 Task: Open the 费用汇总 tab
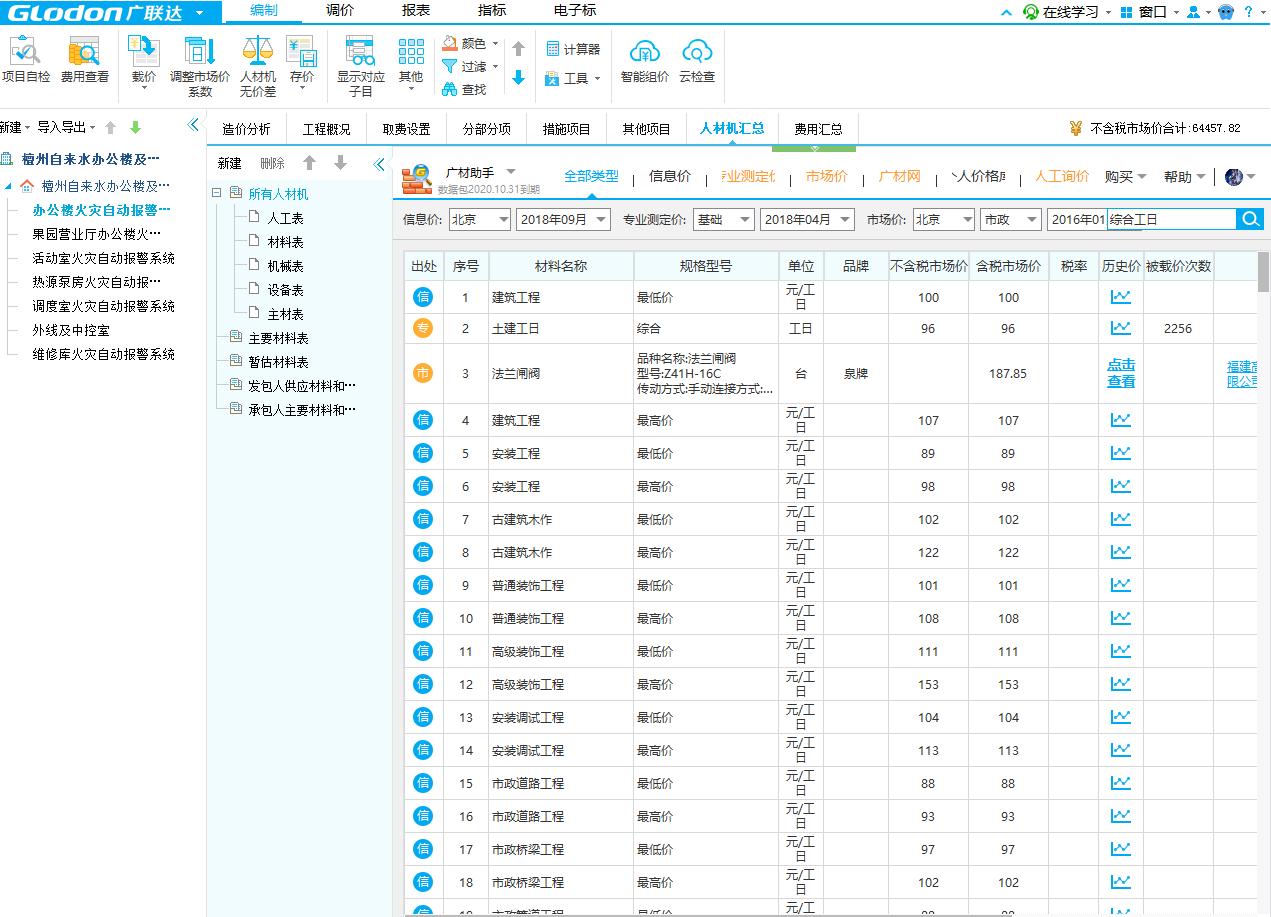pos(818,129)
